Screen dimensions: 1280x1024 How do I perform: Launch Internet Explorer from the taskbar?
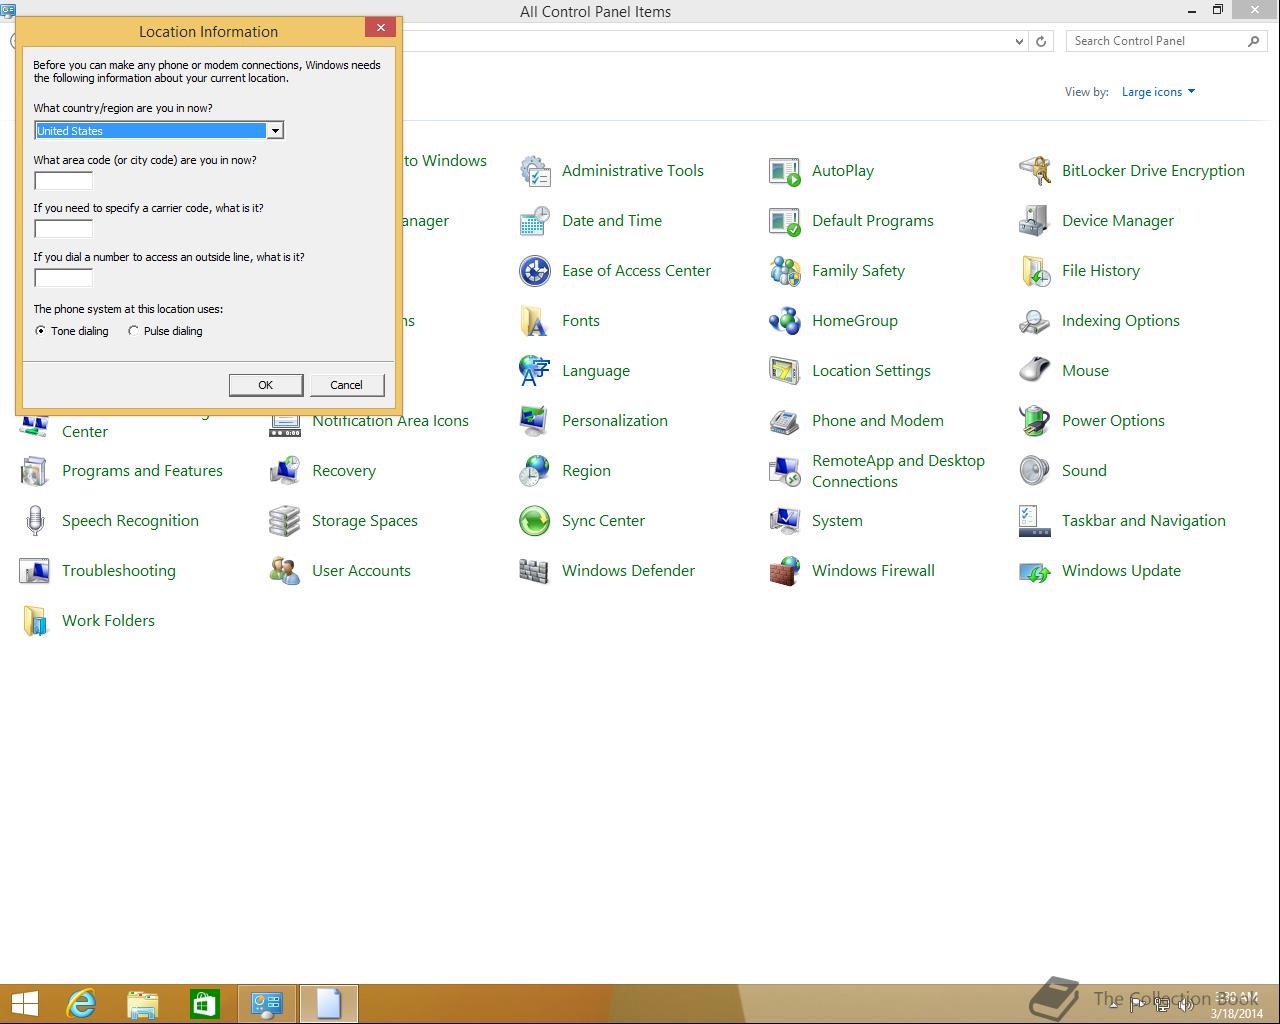(x=81, y=1003)
